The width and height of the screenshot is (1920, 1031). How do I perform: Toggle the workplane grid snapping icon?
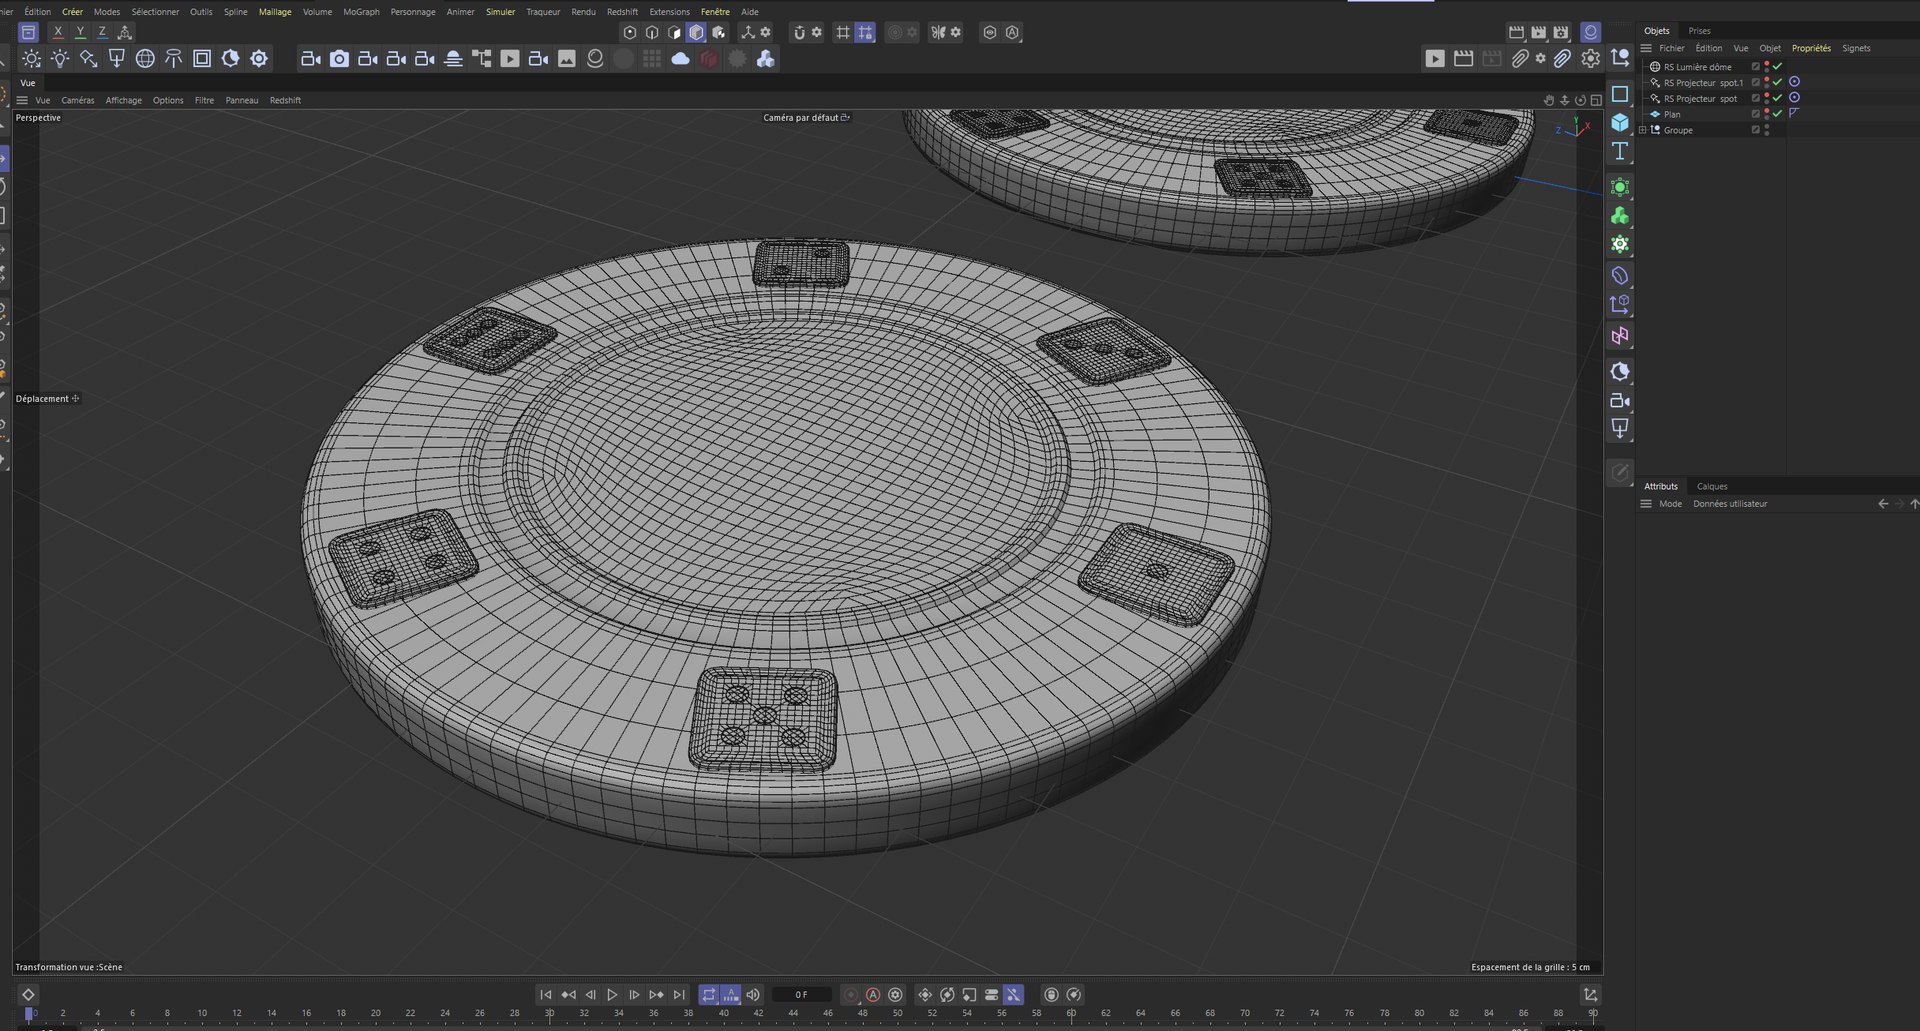tap(843, 32)
